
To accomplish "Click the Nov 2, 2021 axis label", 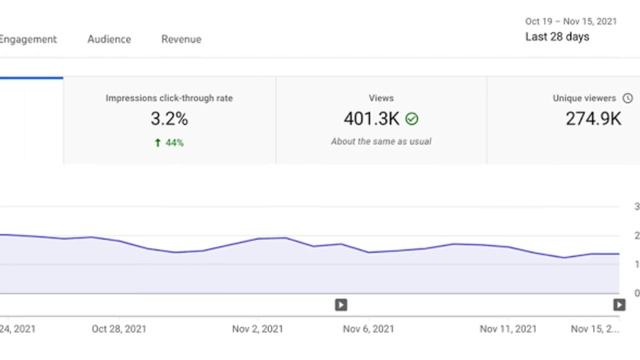I will pyautogui.click(x=258, y=329).
